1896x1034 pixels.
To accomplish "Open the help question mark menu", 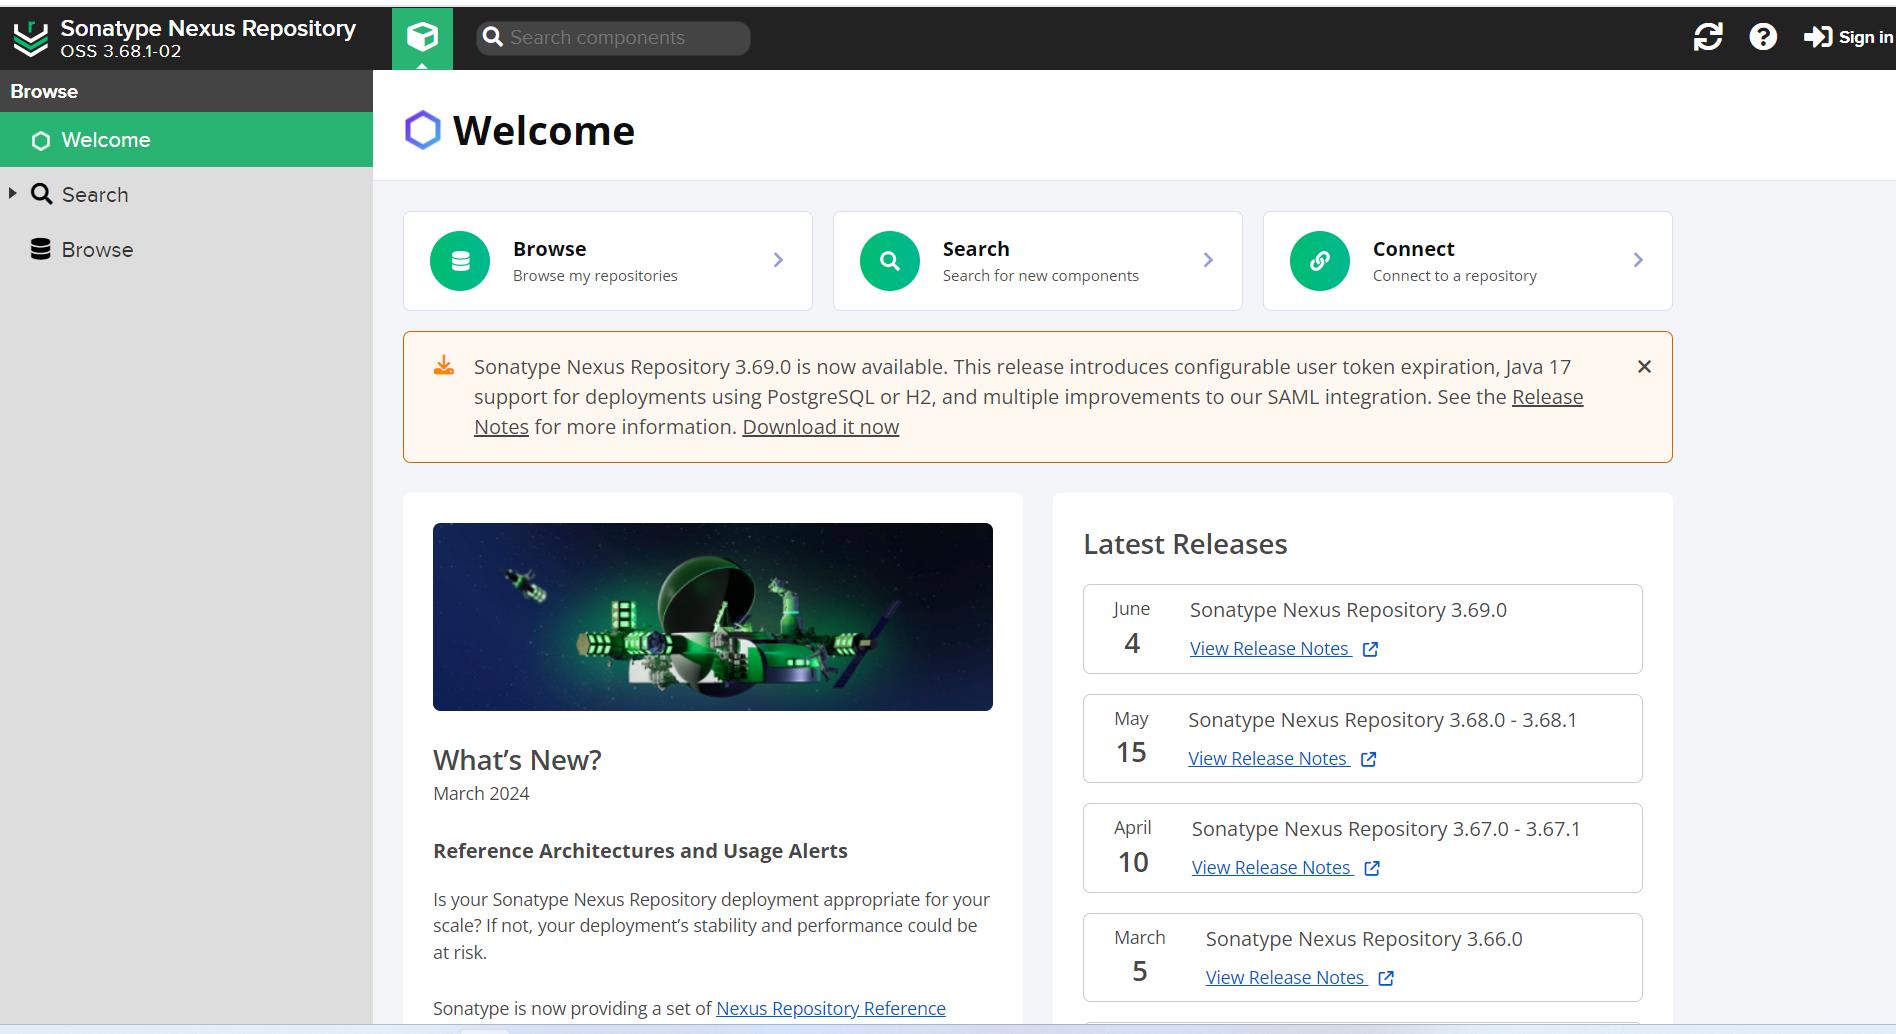I will coord(1763,37).
